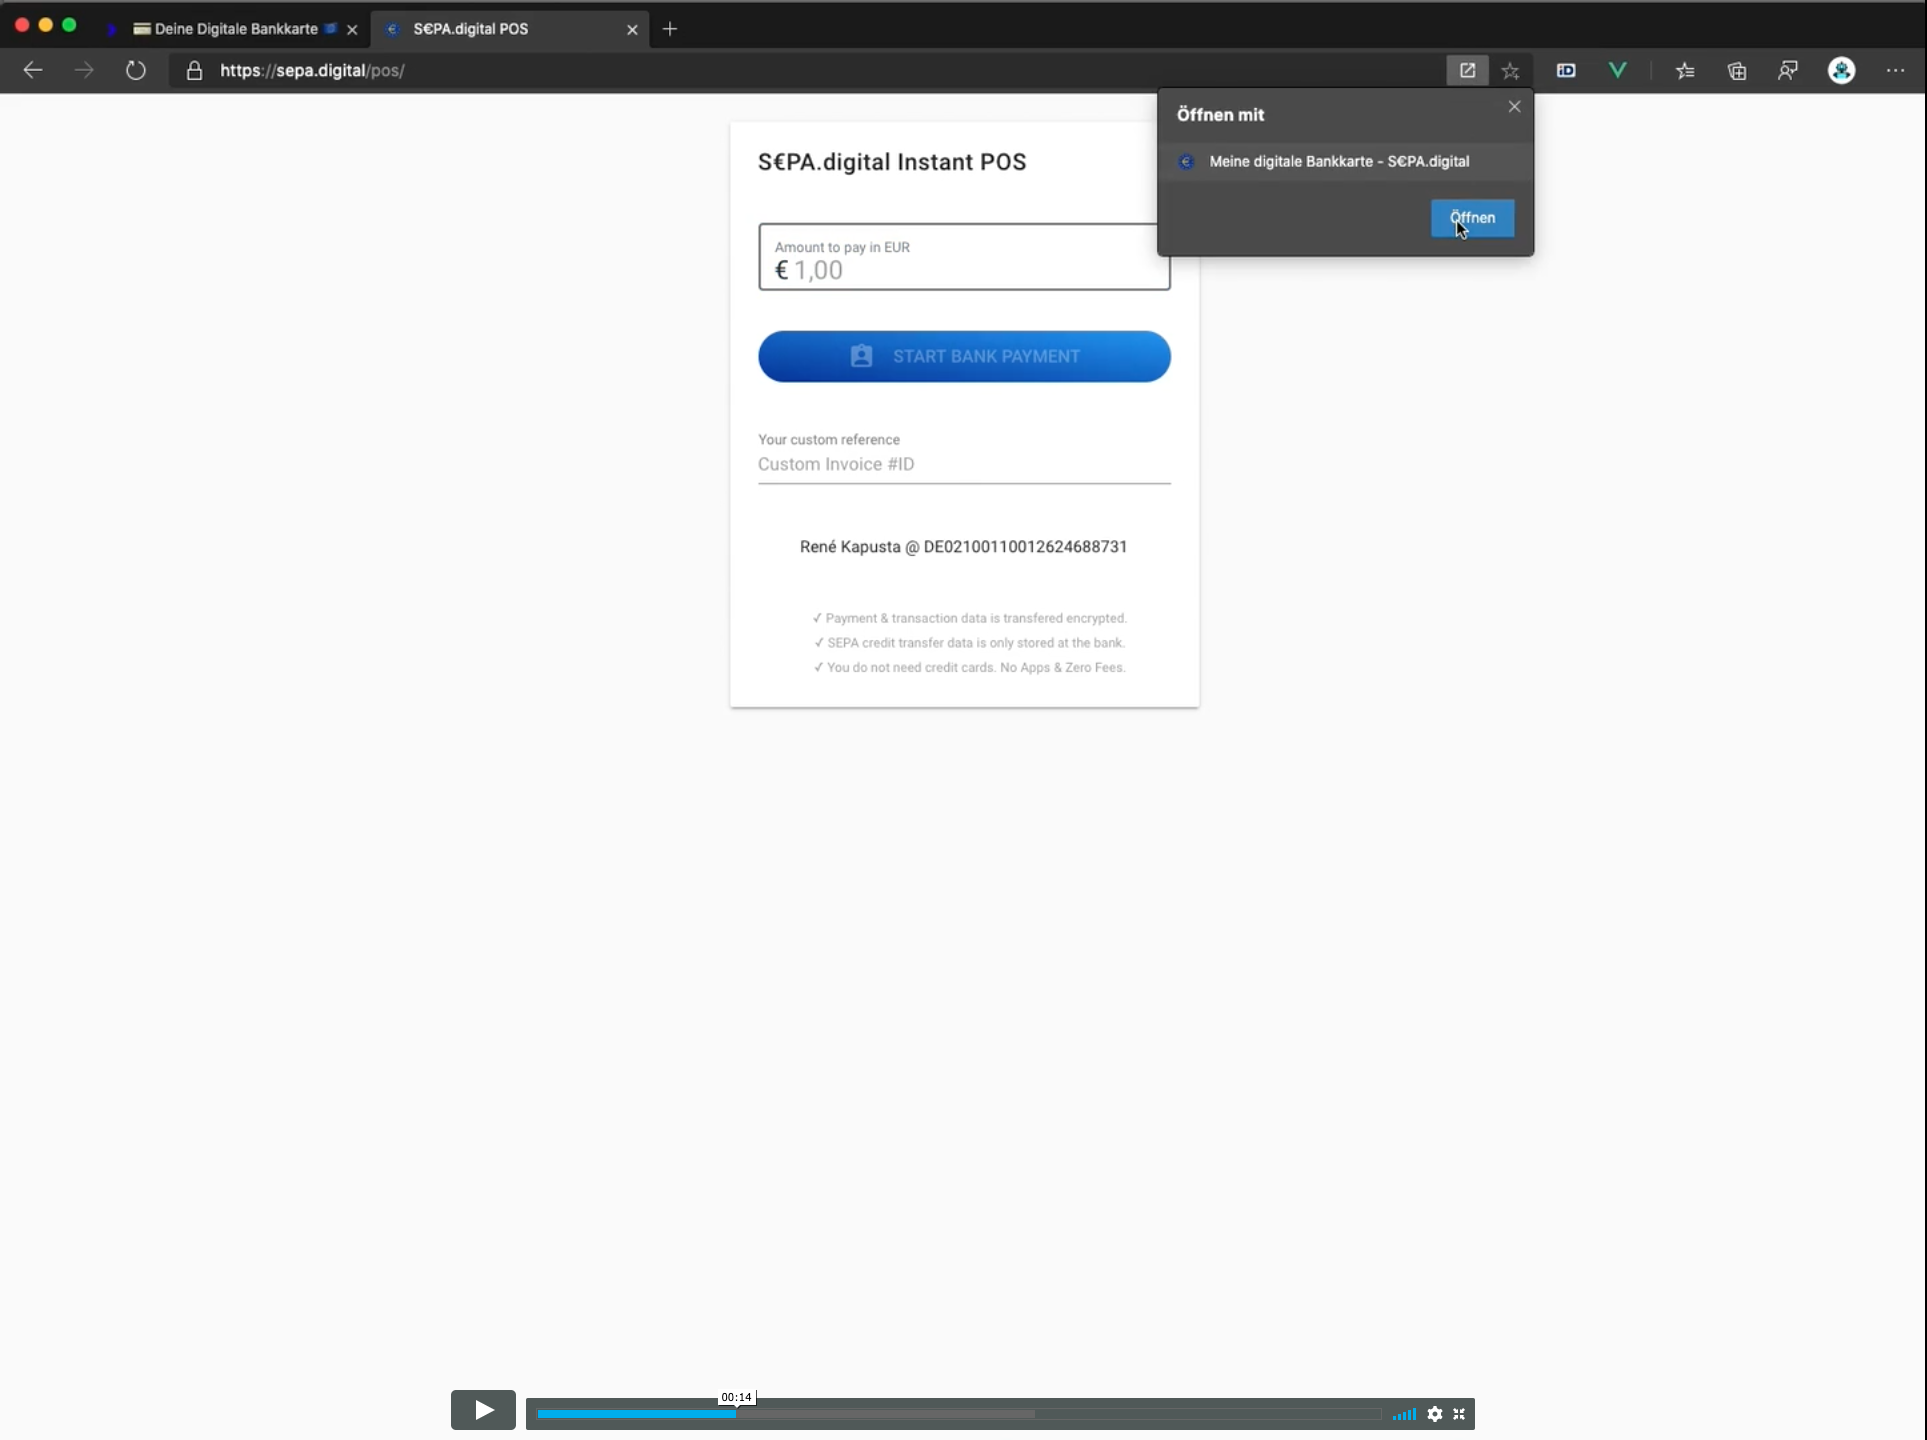Open video settings gear

coord(1435,1414)
